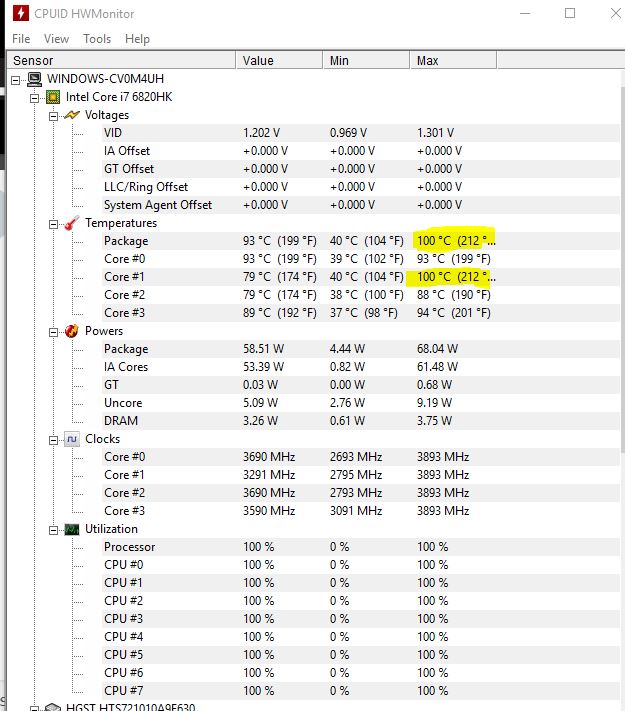
Task: Collapse the WINDOWS-CV0M4UH root node
Action: click(x=16, y=81)
